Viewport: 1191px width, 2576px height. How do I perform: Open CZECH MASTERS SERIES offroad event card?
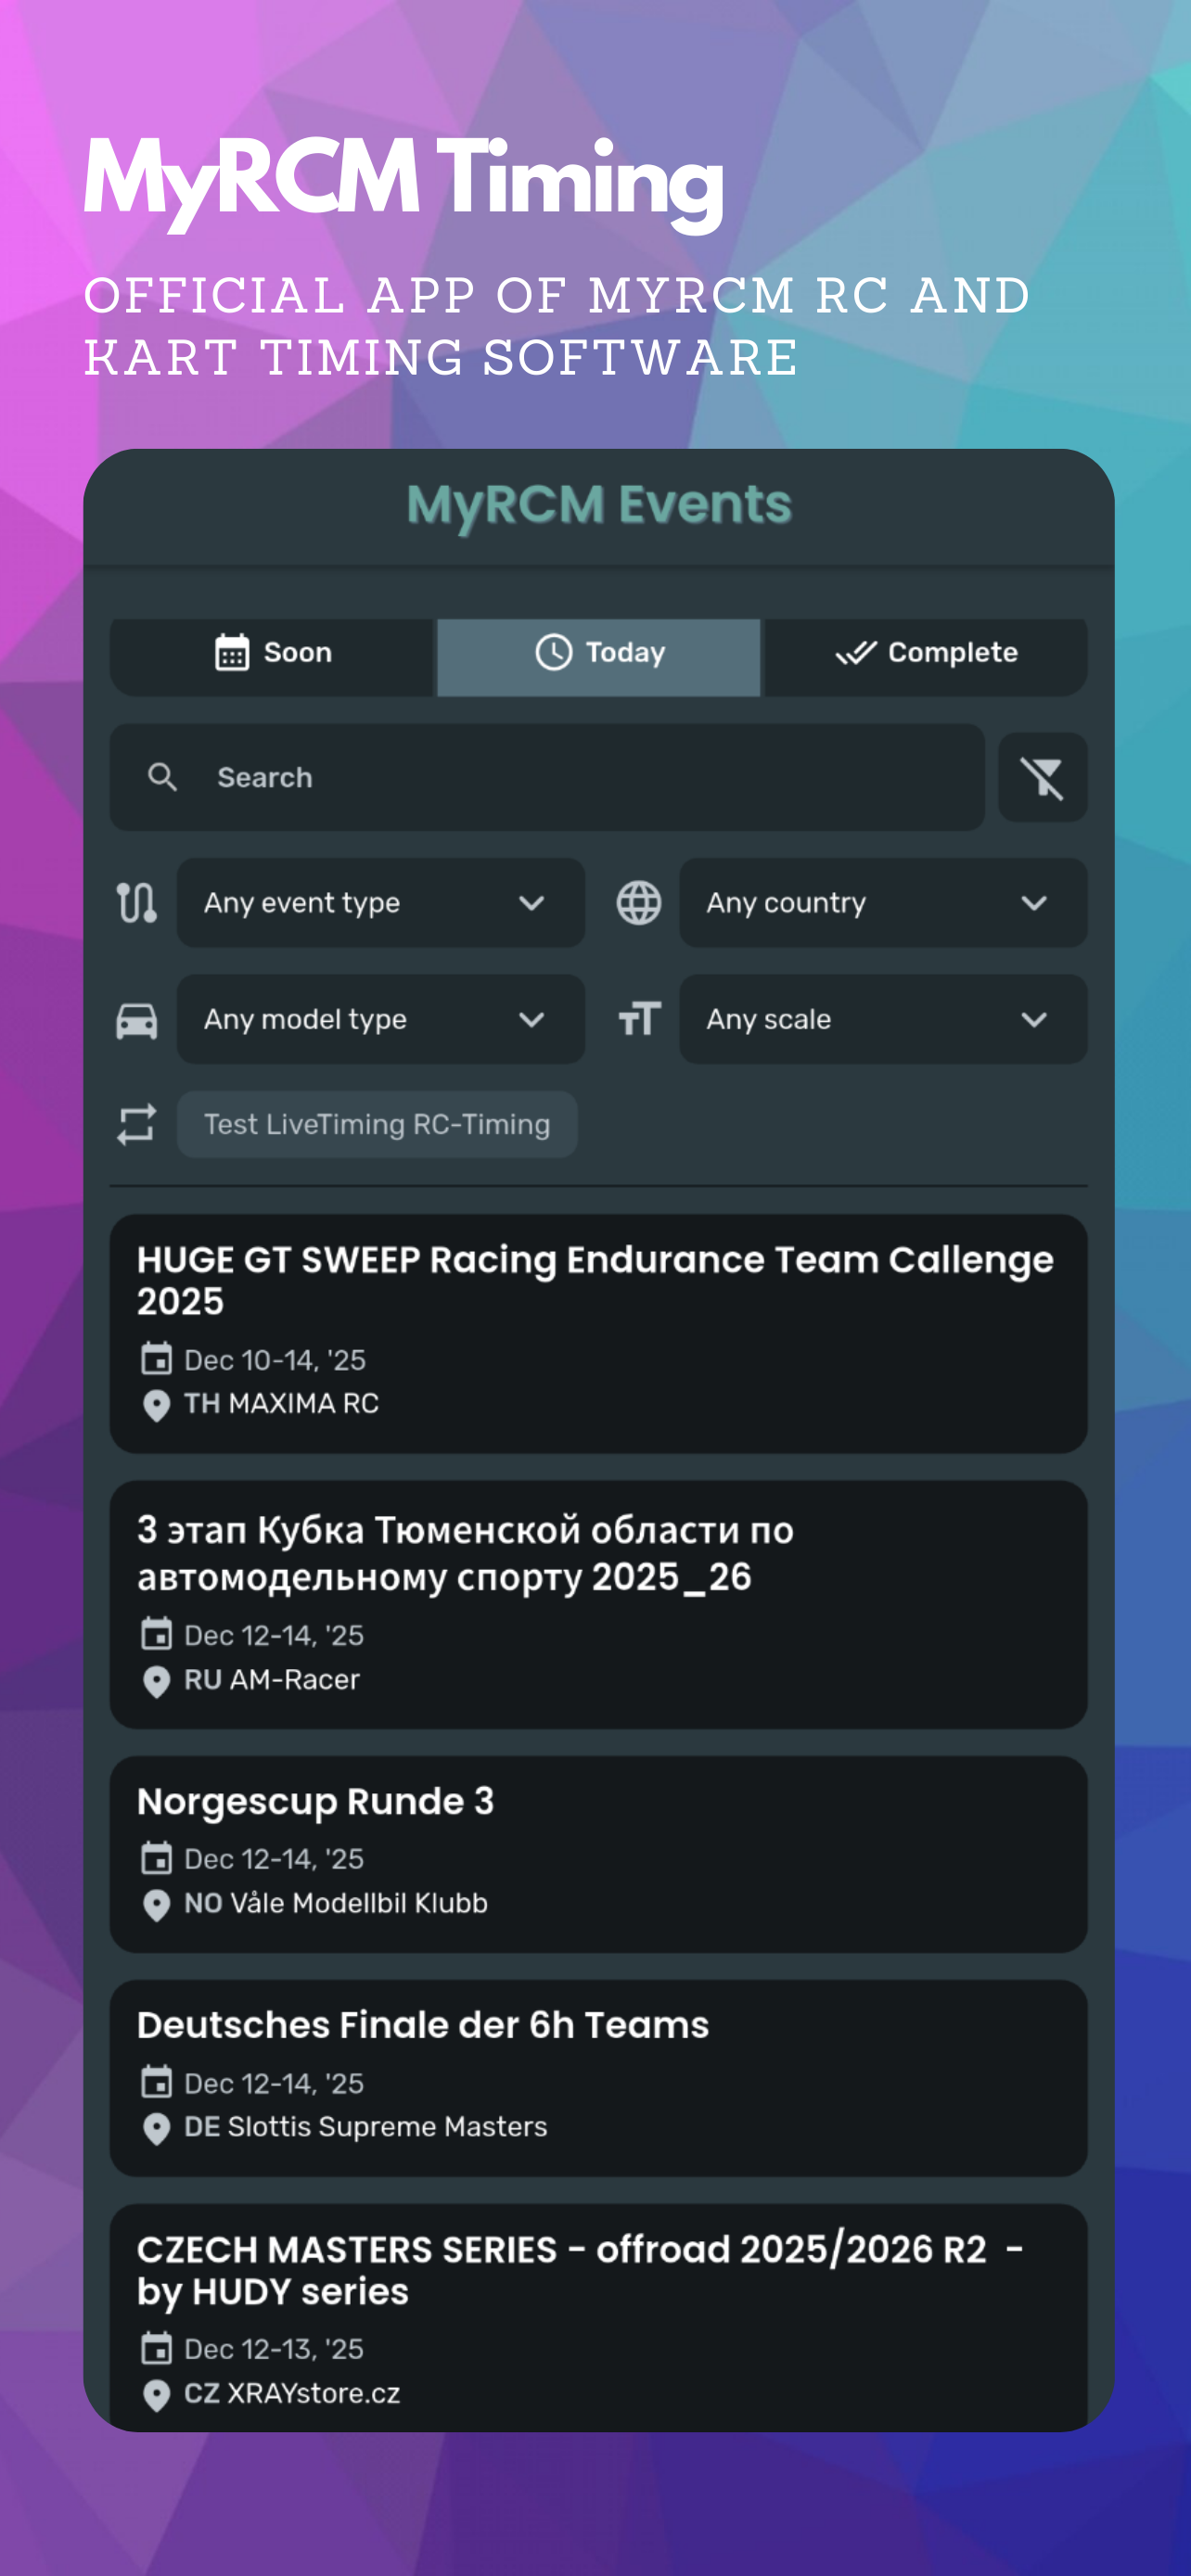tap(598, 2317)
